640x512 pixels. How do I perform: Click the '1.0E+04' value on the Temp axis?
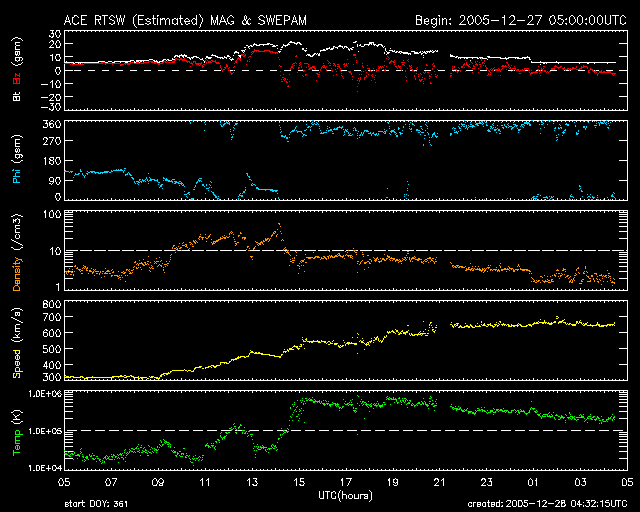[x=45, y=468]
